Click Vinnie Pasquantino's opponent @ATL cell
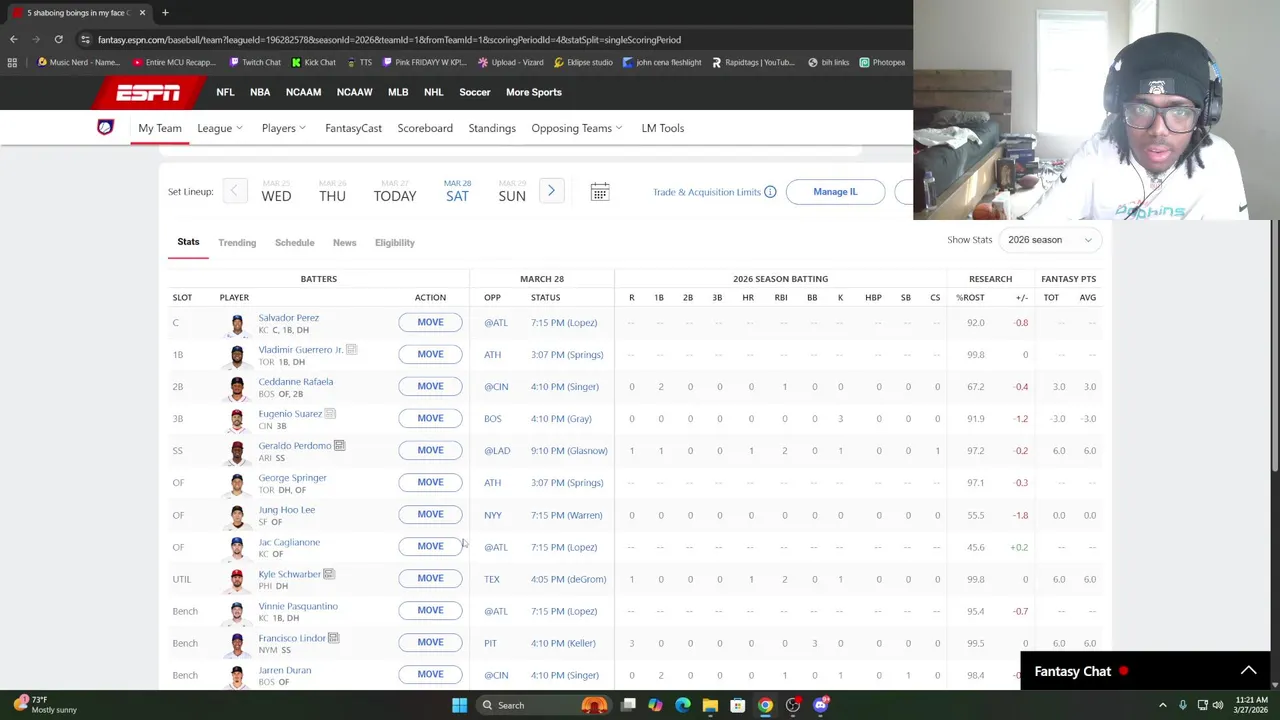1280x720 pixels. tap(496, 611)
